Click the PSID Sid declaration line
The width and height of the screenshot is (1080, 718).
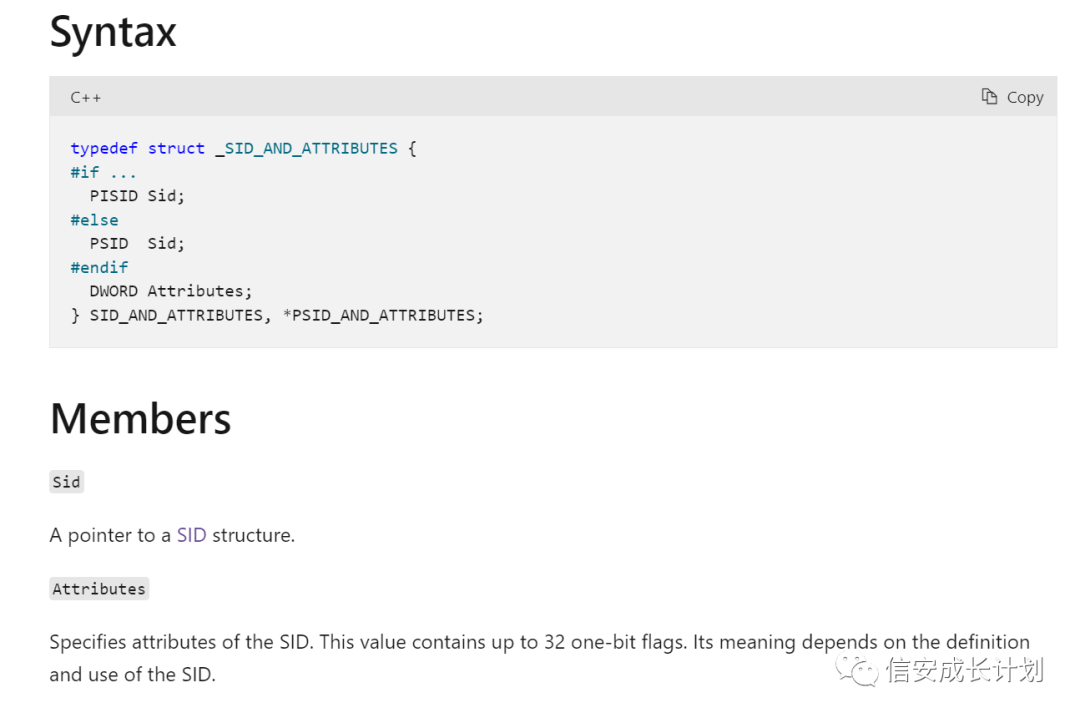click(137, 243)
